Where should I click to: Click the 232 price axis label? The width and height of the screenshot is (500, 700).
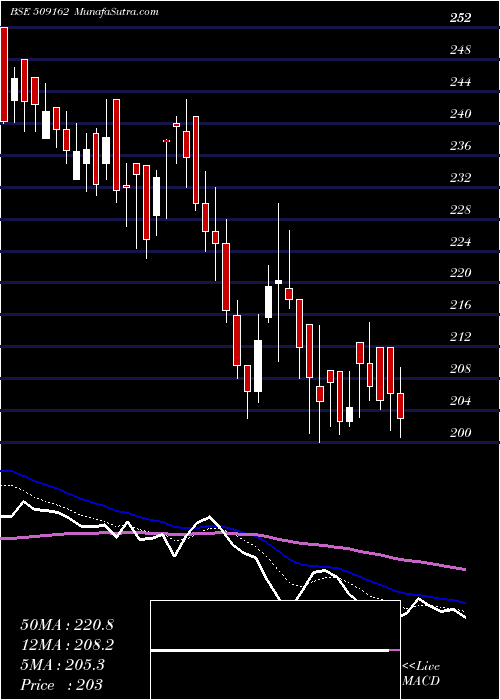[460, 178]
